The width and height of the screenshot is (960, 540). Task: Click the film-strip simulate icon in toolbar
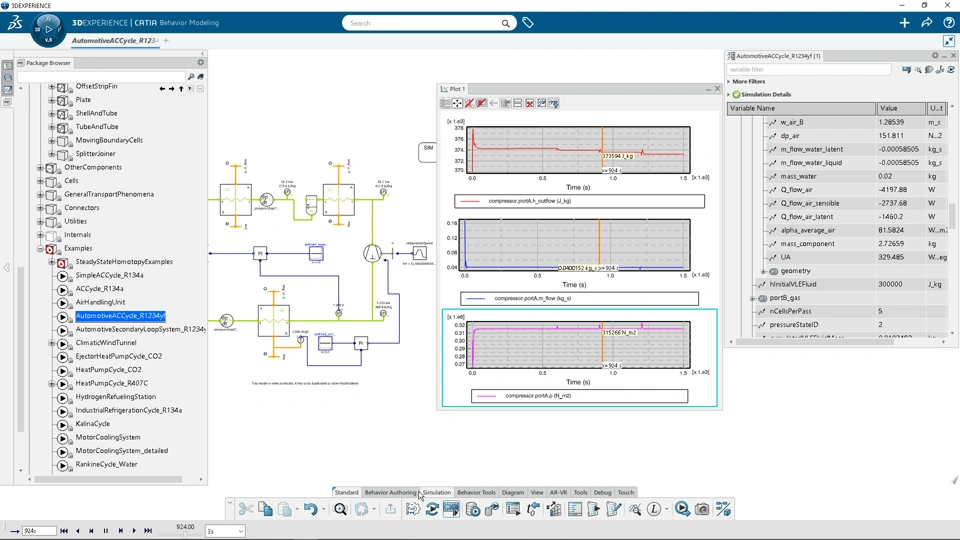(452, 509)
